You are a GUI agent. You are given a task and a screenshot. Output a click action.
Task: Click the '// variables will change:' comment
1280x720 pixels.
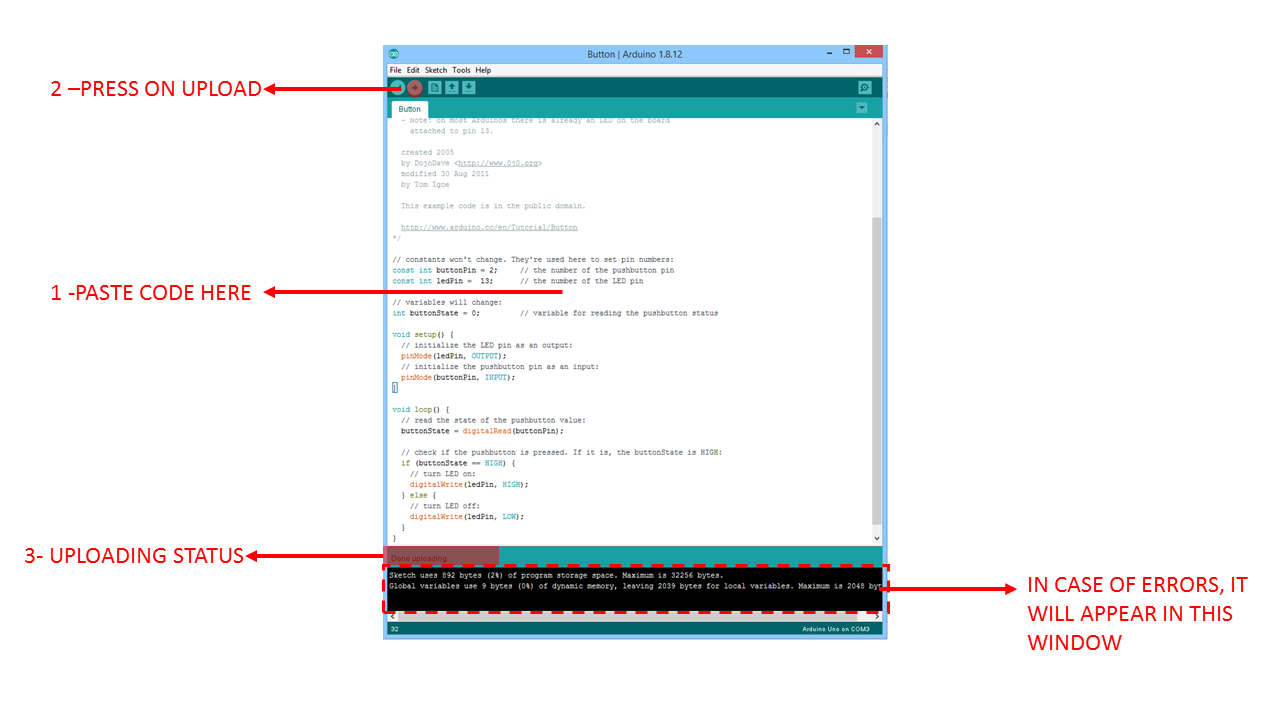(x=447, y=302)
